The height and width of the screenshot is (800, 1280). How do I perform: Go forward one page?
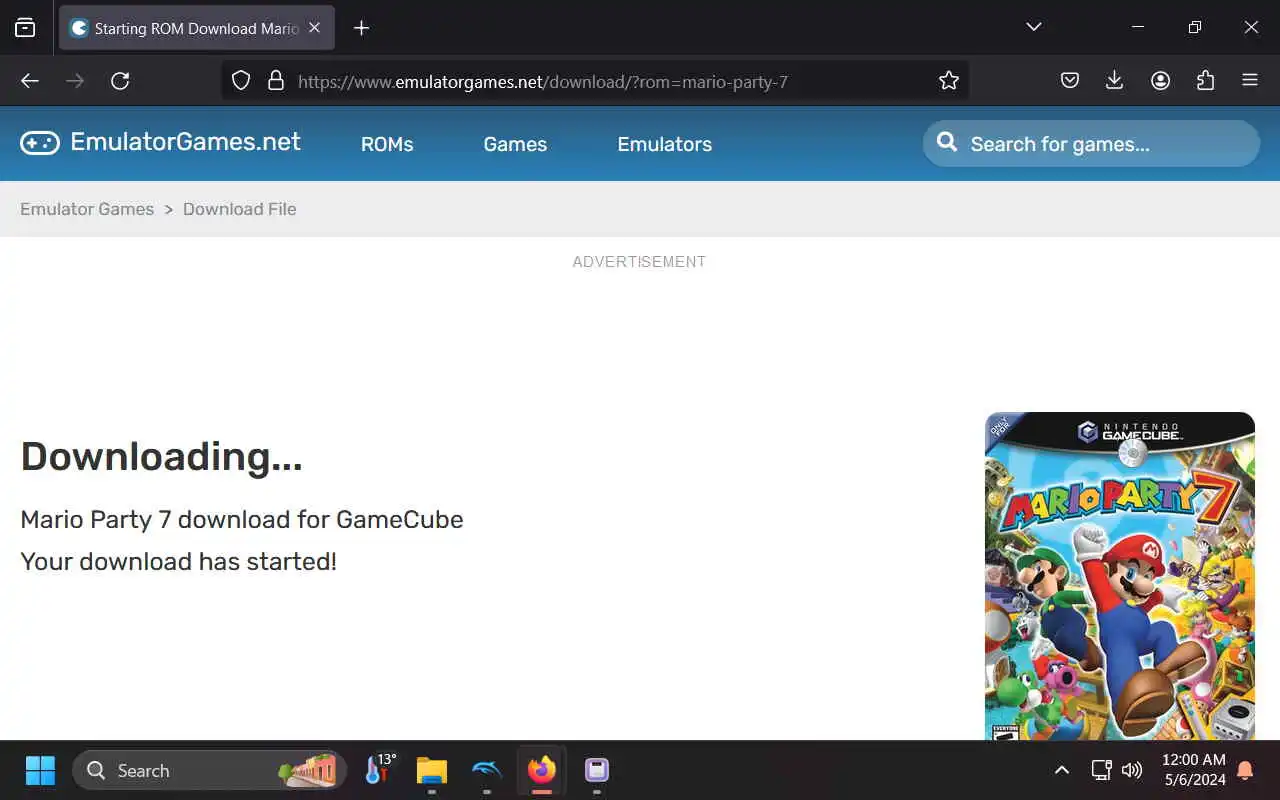75,81
